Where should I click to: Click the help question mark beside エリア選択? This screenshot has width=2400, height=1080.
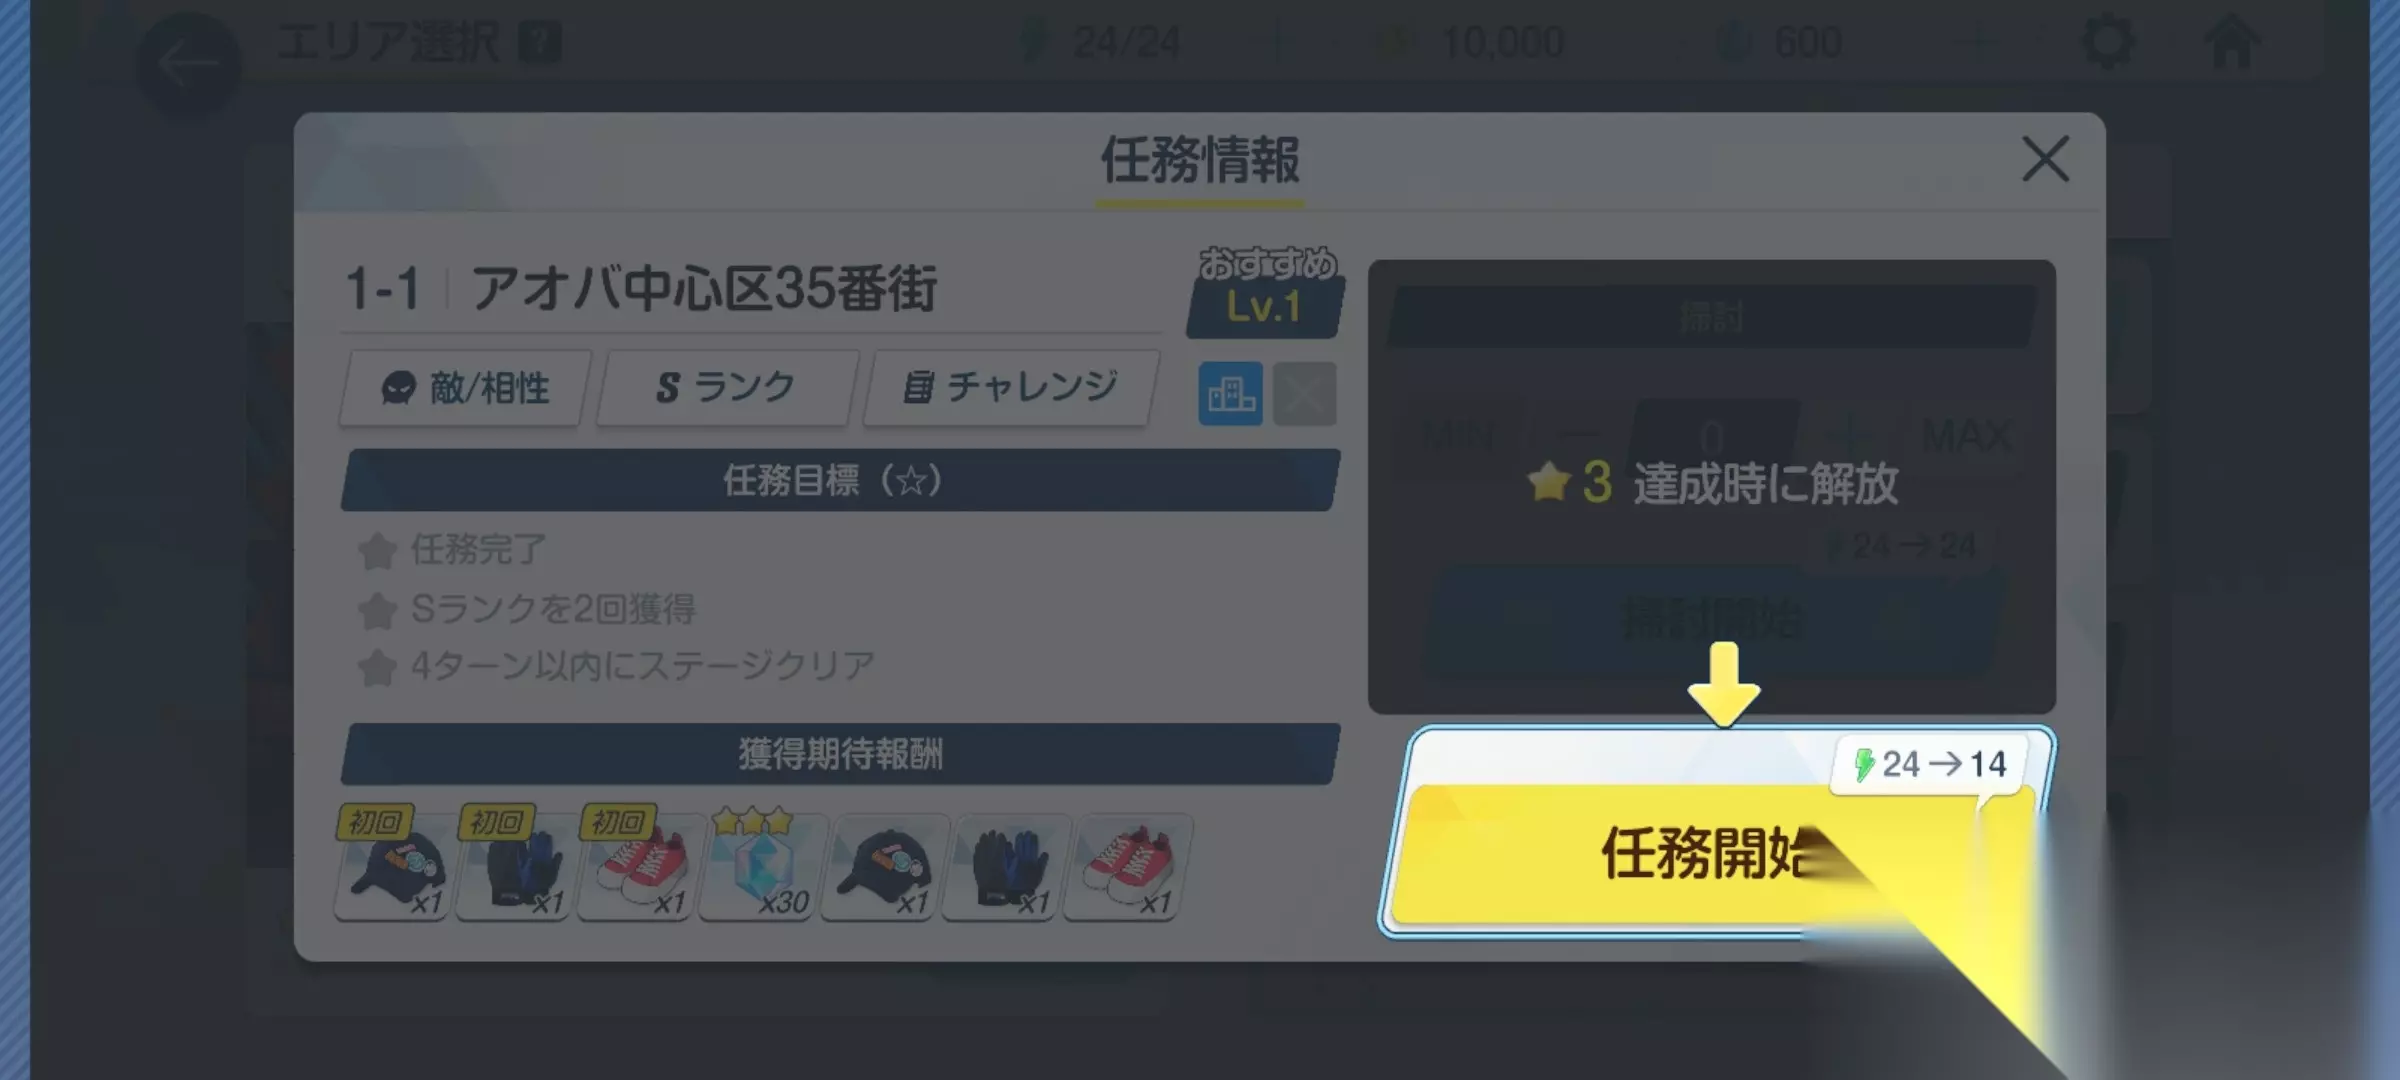tap(540, 43)
